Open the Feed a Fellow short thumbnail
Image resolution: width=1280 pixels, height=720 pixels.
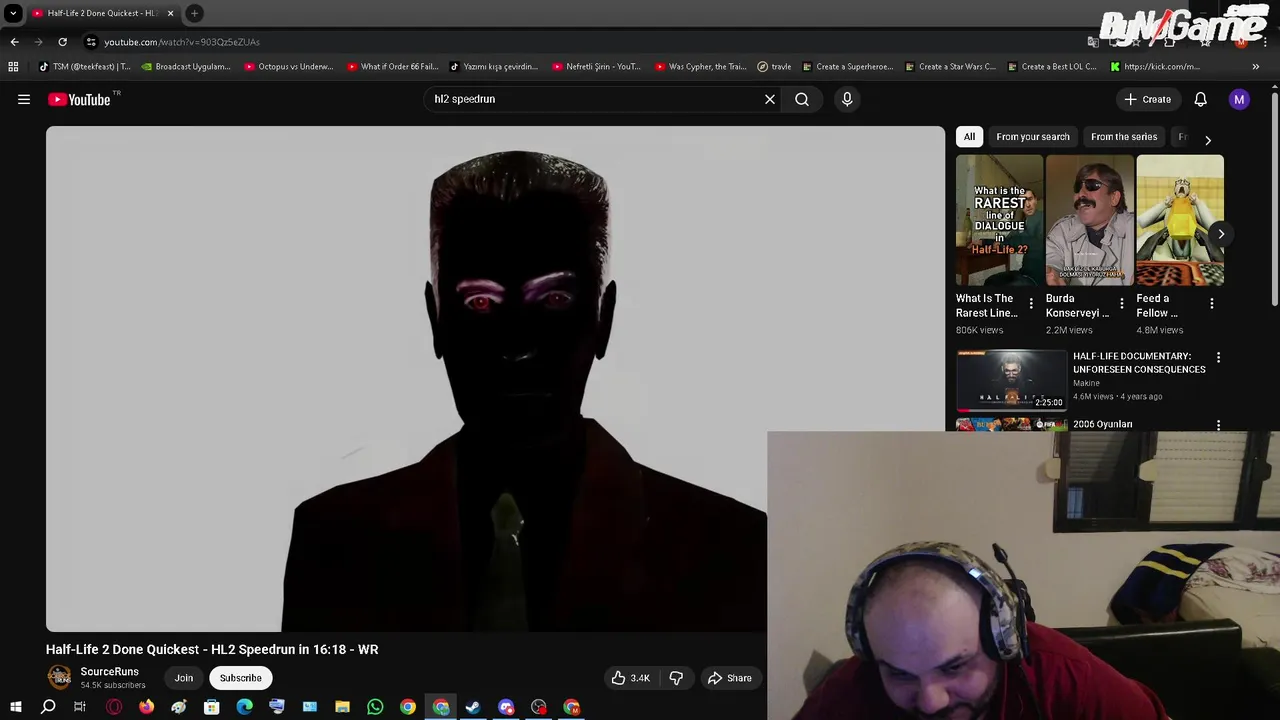[x=1179, y=221]
